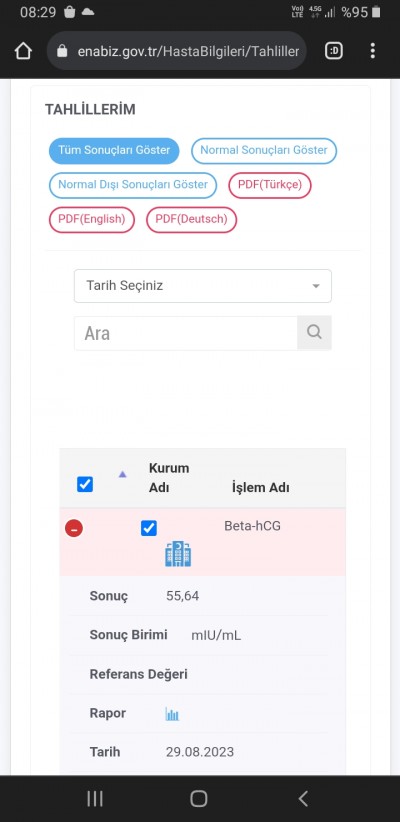Sort table using the header up arrow

pos(123,474)
